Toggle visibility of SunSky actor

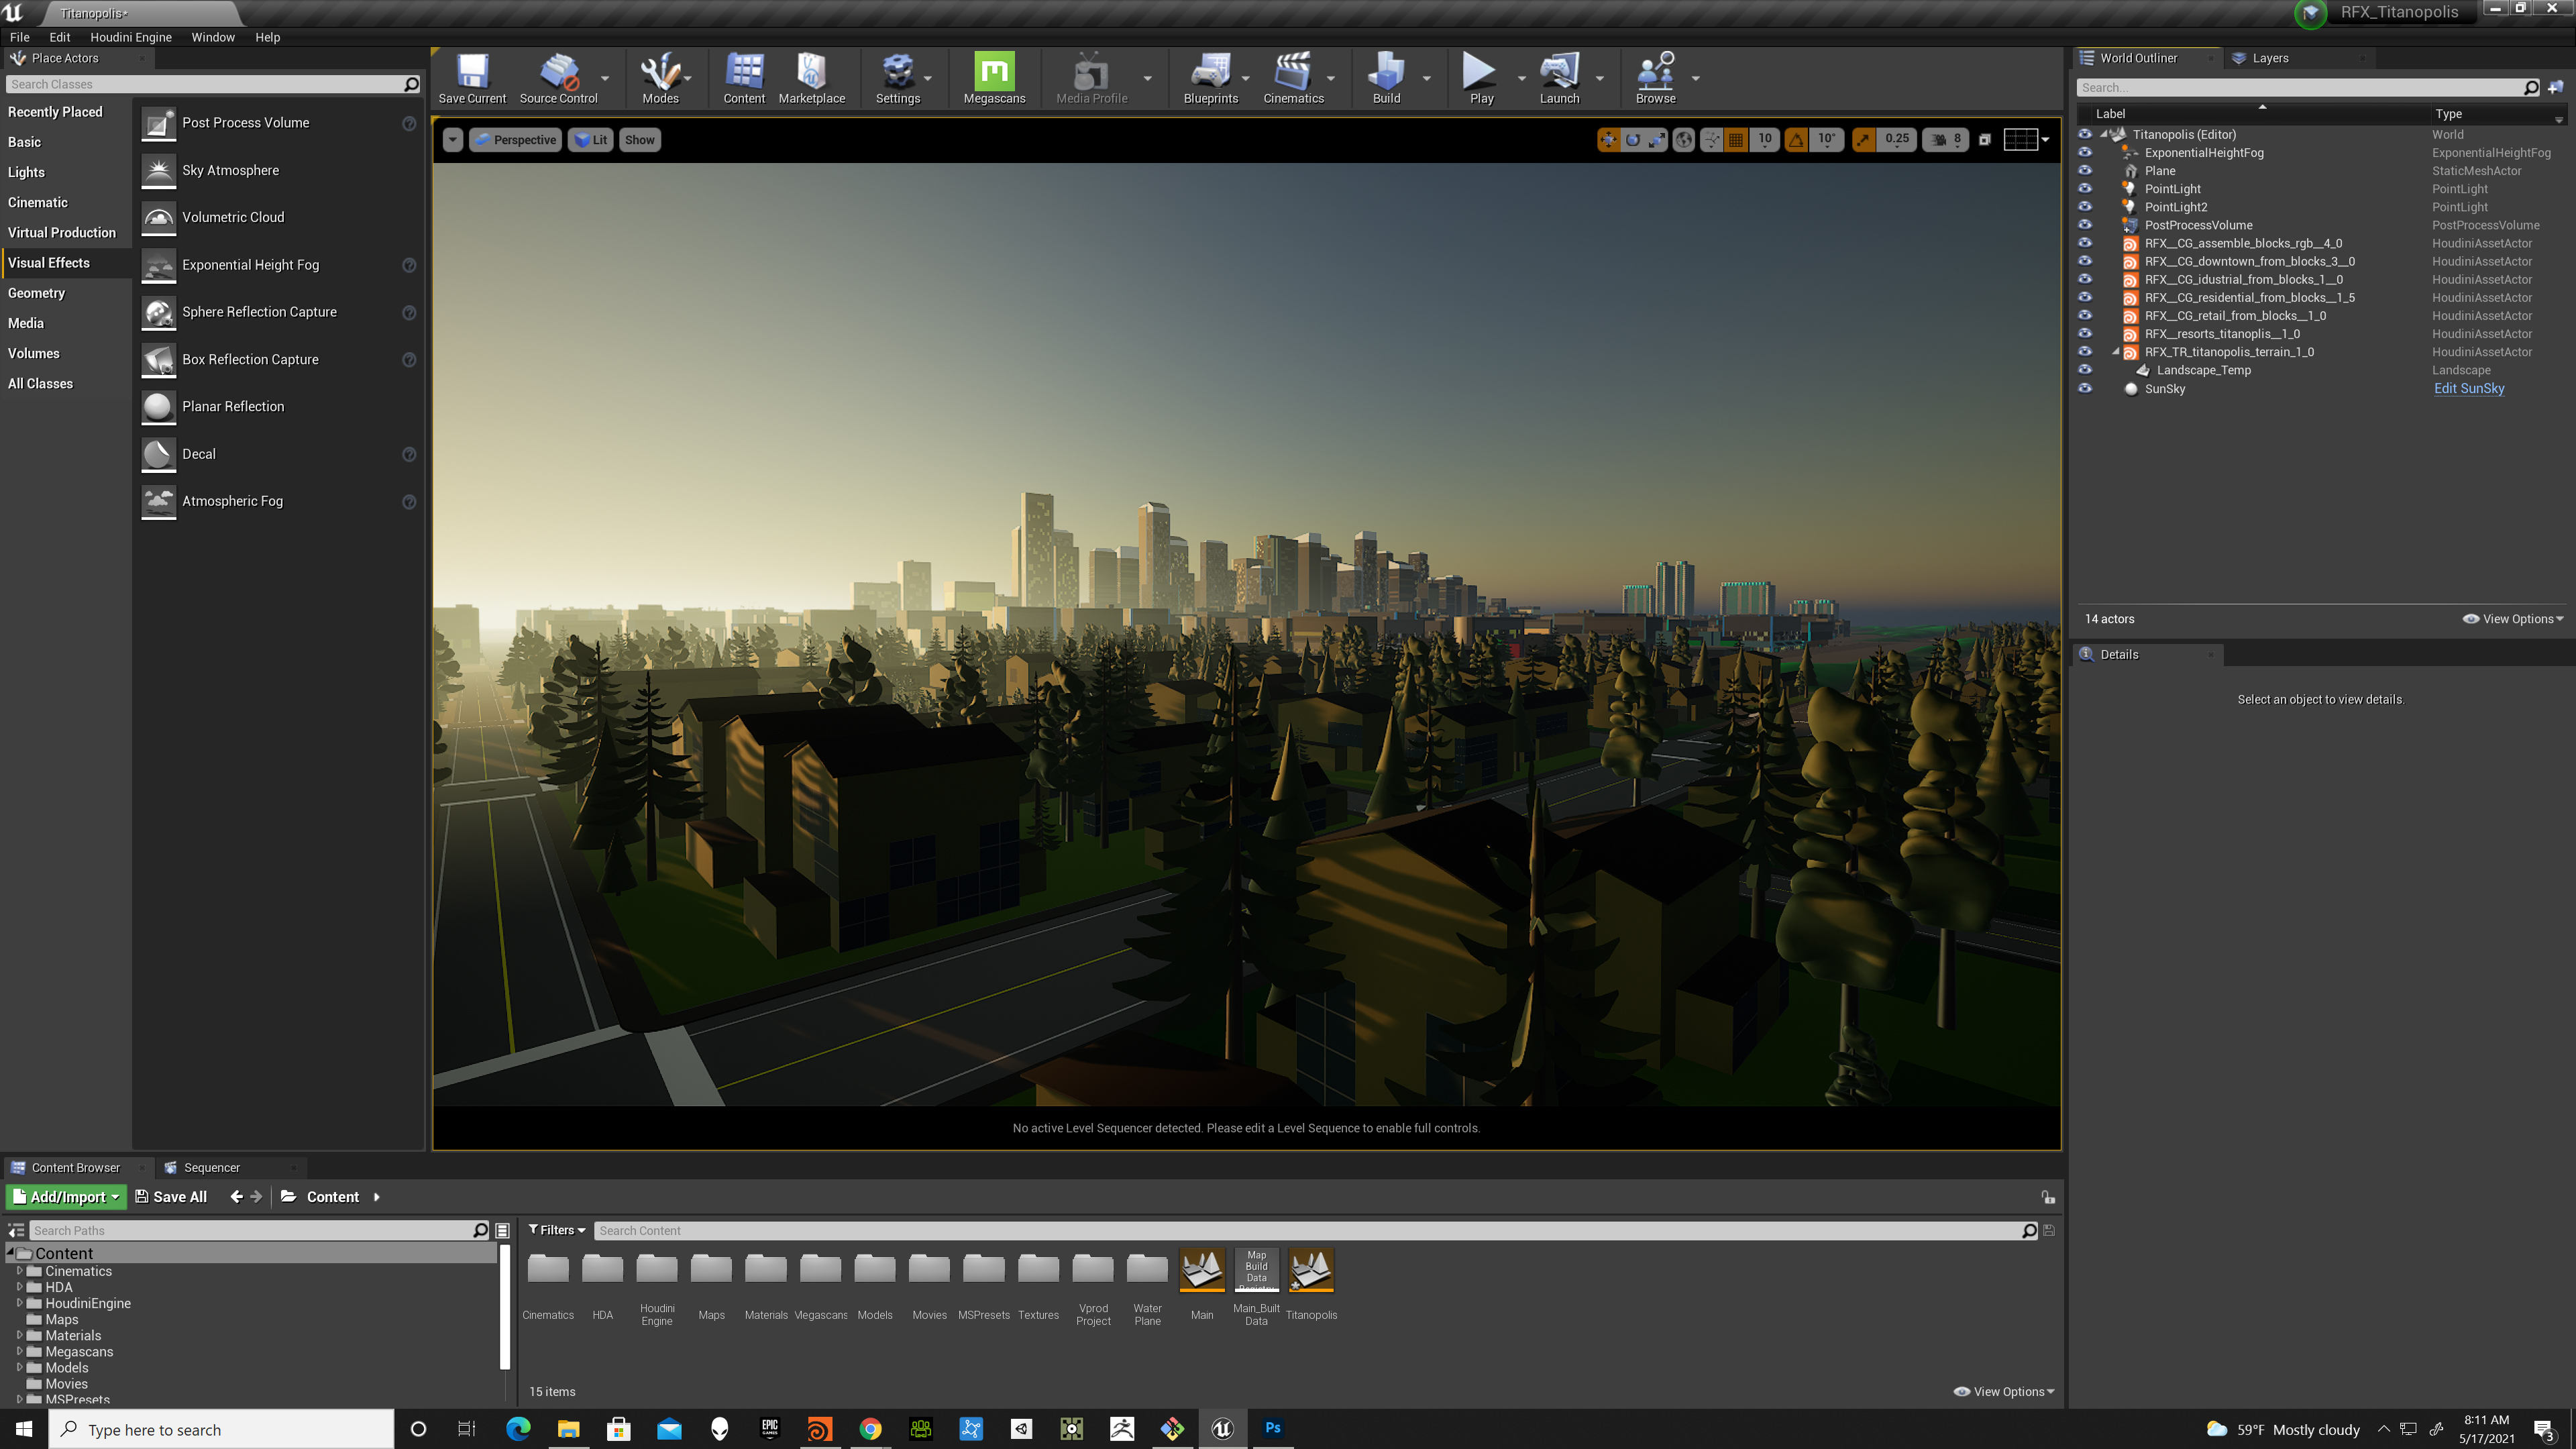coord(2085,389)
